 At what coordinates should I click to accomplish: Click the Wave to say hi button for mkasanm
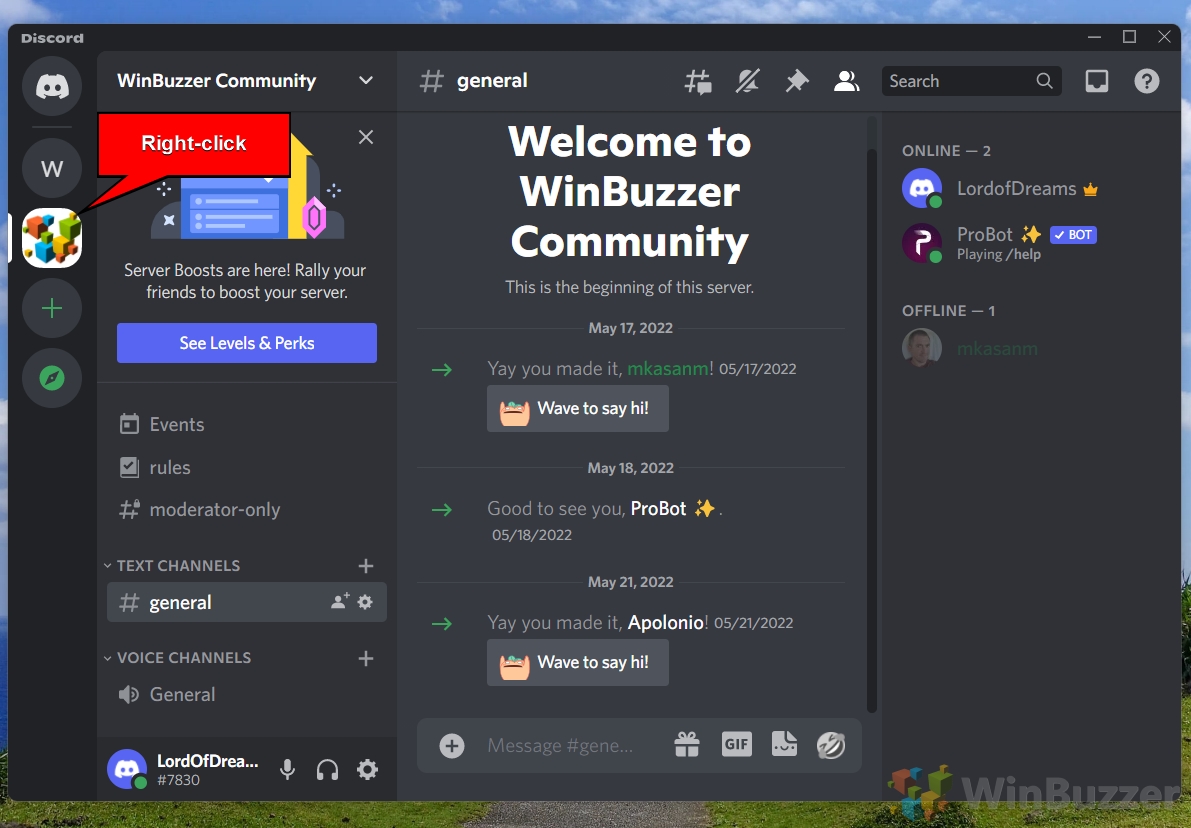click(577, 408)
